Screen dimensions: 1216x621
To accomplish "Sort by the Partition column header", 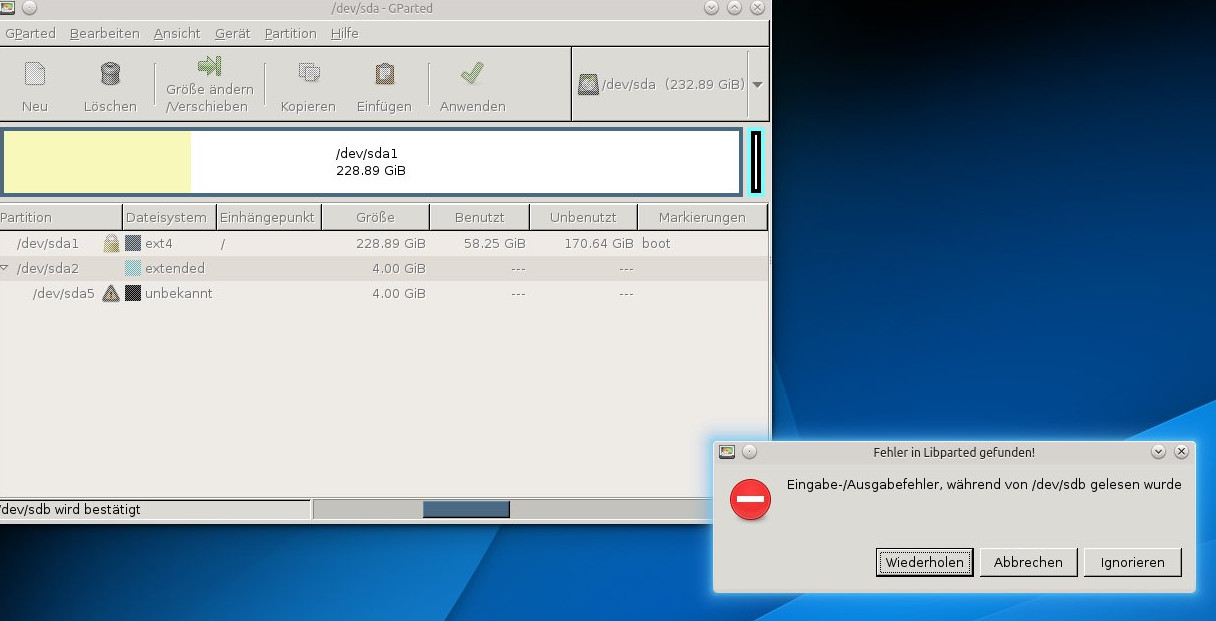I will pos(61,217).
